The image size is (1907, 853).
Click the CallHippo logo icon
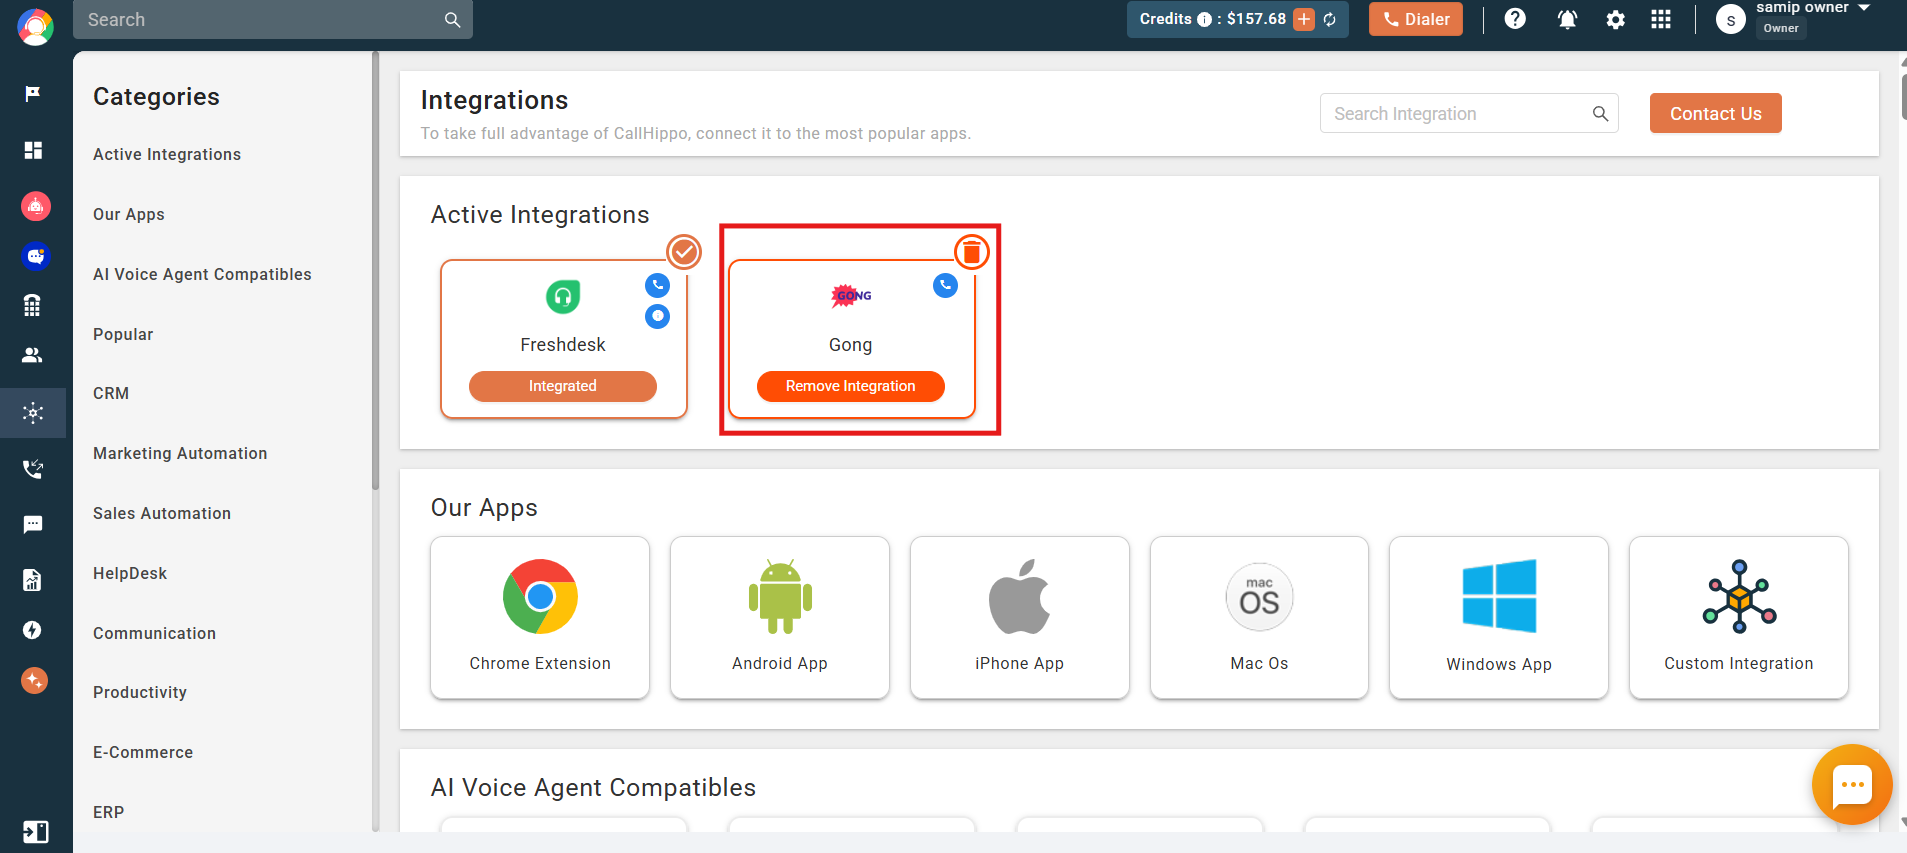(35, 27)
